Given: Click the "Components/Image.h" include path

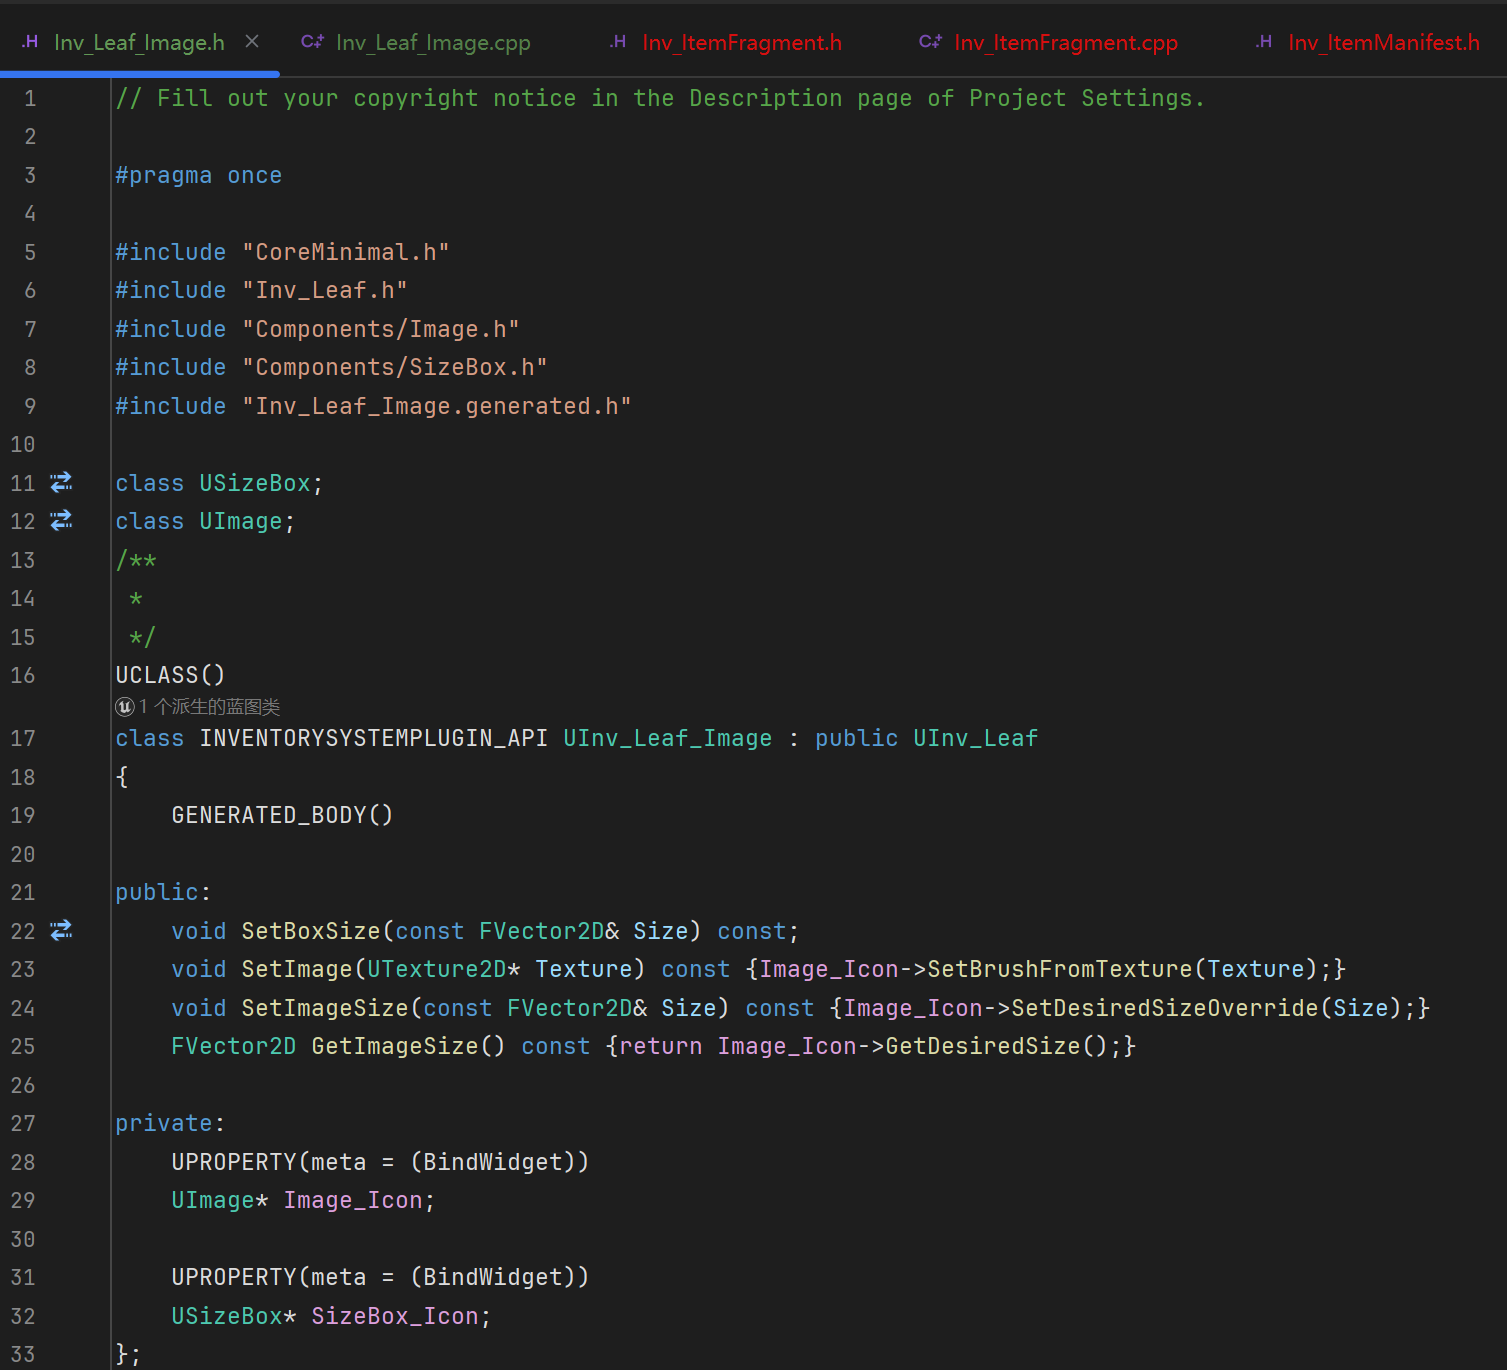Looking at the screenshot, I should click(381, 329).
